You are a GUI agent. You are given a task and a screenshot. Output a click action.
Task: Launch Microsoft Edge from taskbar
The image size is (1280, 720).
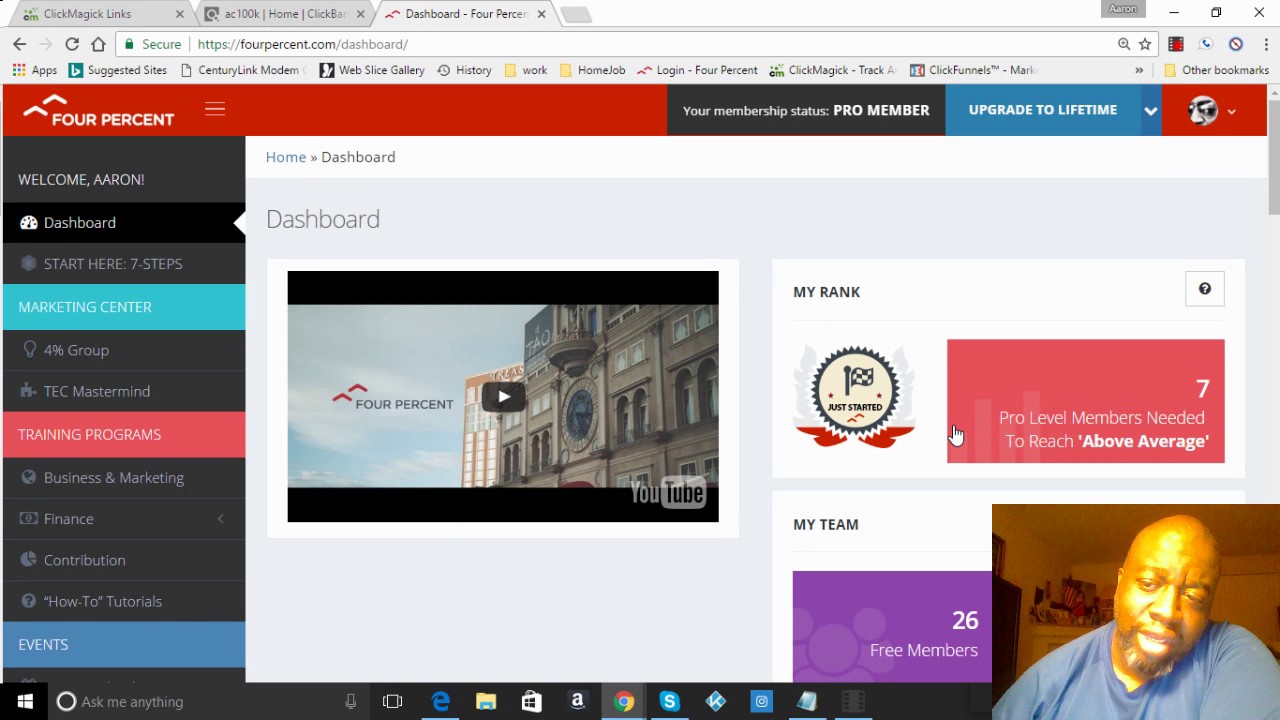440,702
